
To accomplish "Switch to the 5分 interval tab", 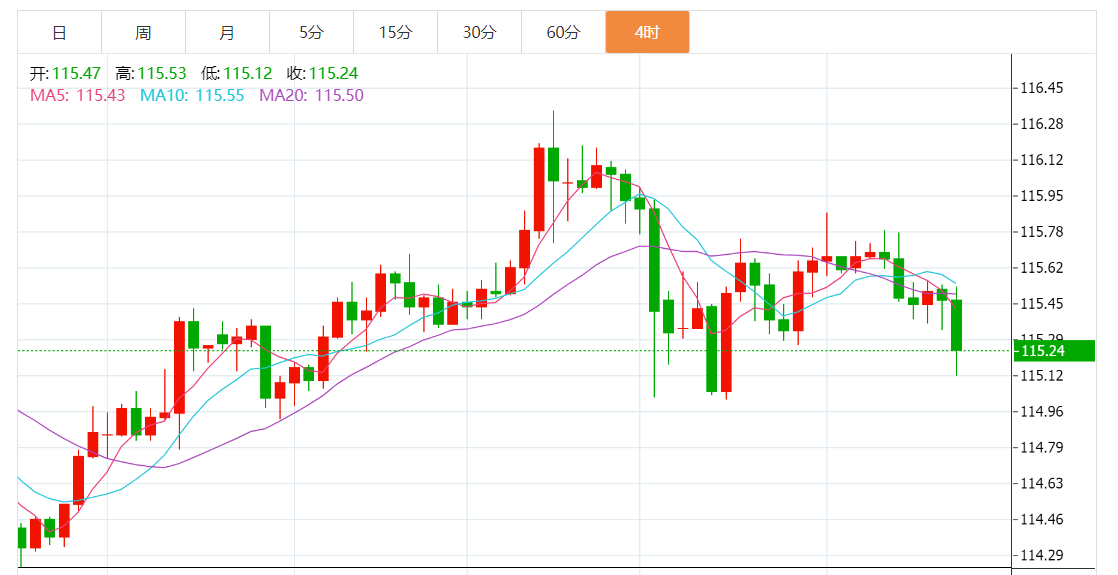I will click(311, 32).
